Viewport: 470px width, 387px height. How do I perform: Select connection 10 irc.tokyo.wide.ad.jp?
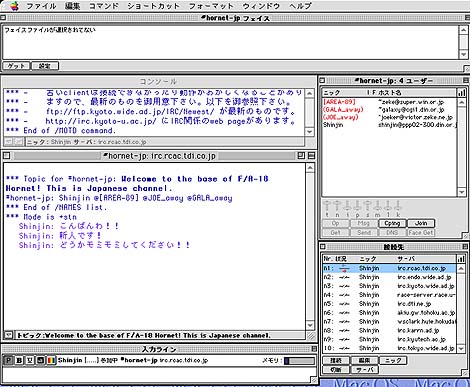[x=389, y=348]
